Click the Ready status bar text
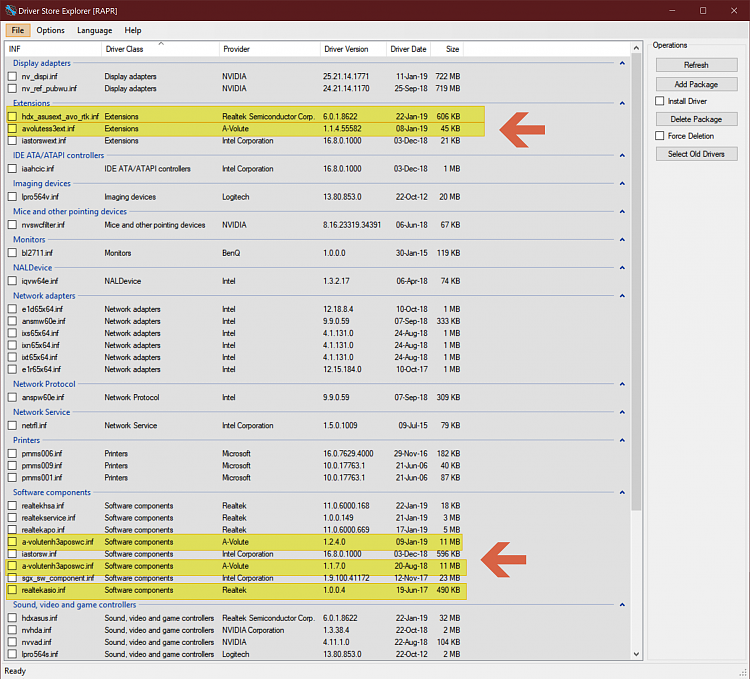The height and width of the screenshot is (679, 750). (x=15, y=671)
